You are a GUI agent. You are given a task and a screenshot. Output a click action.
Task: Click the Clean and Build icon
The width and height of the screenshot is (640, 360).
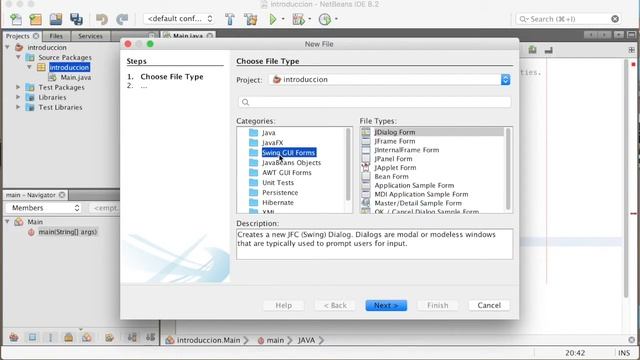[x=251, y=19]
